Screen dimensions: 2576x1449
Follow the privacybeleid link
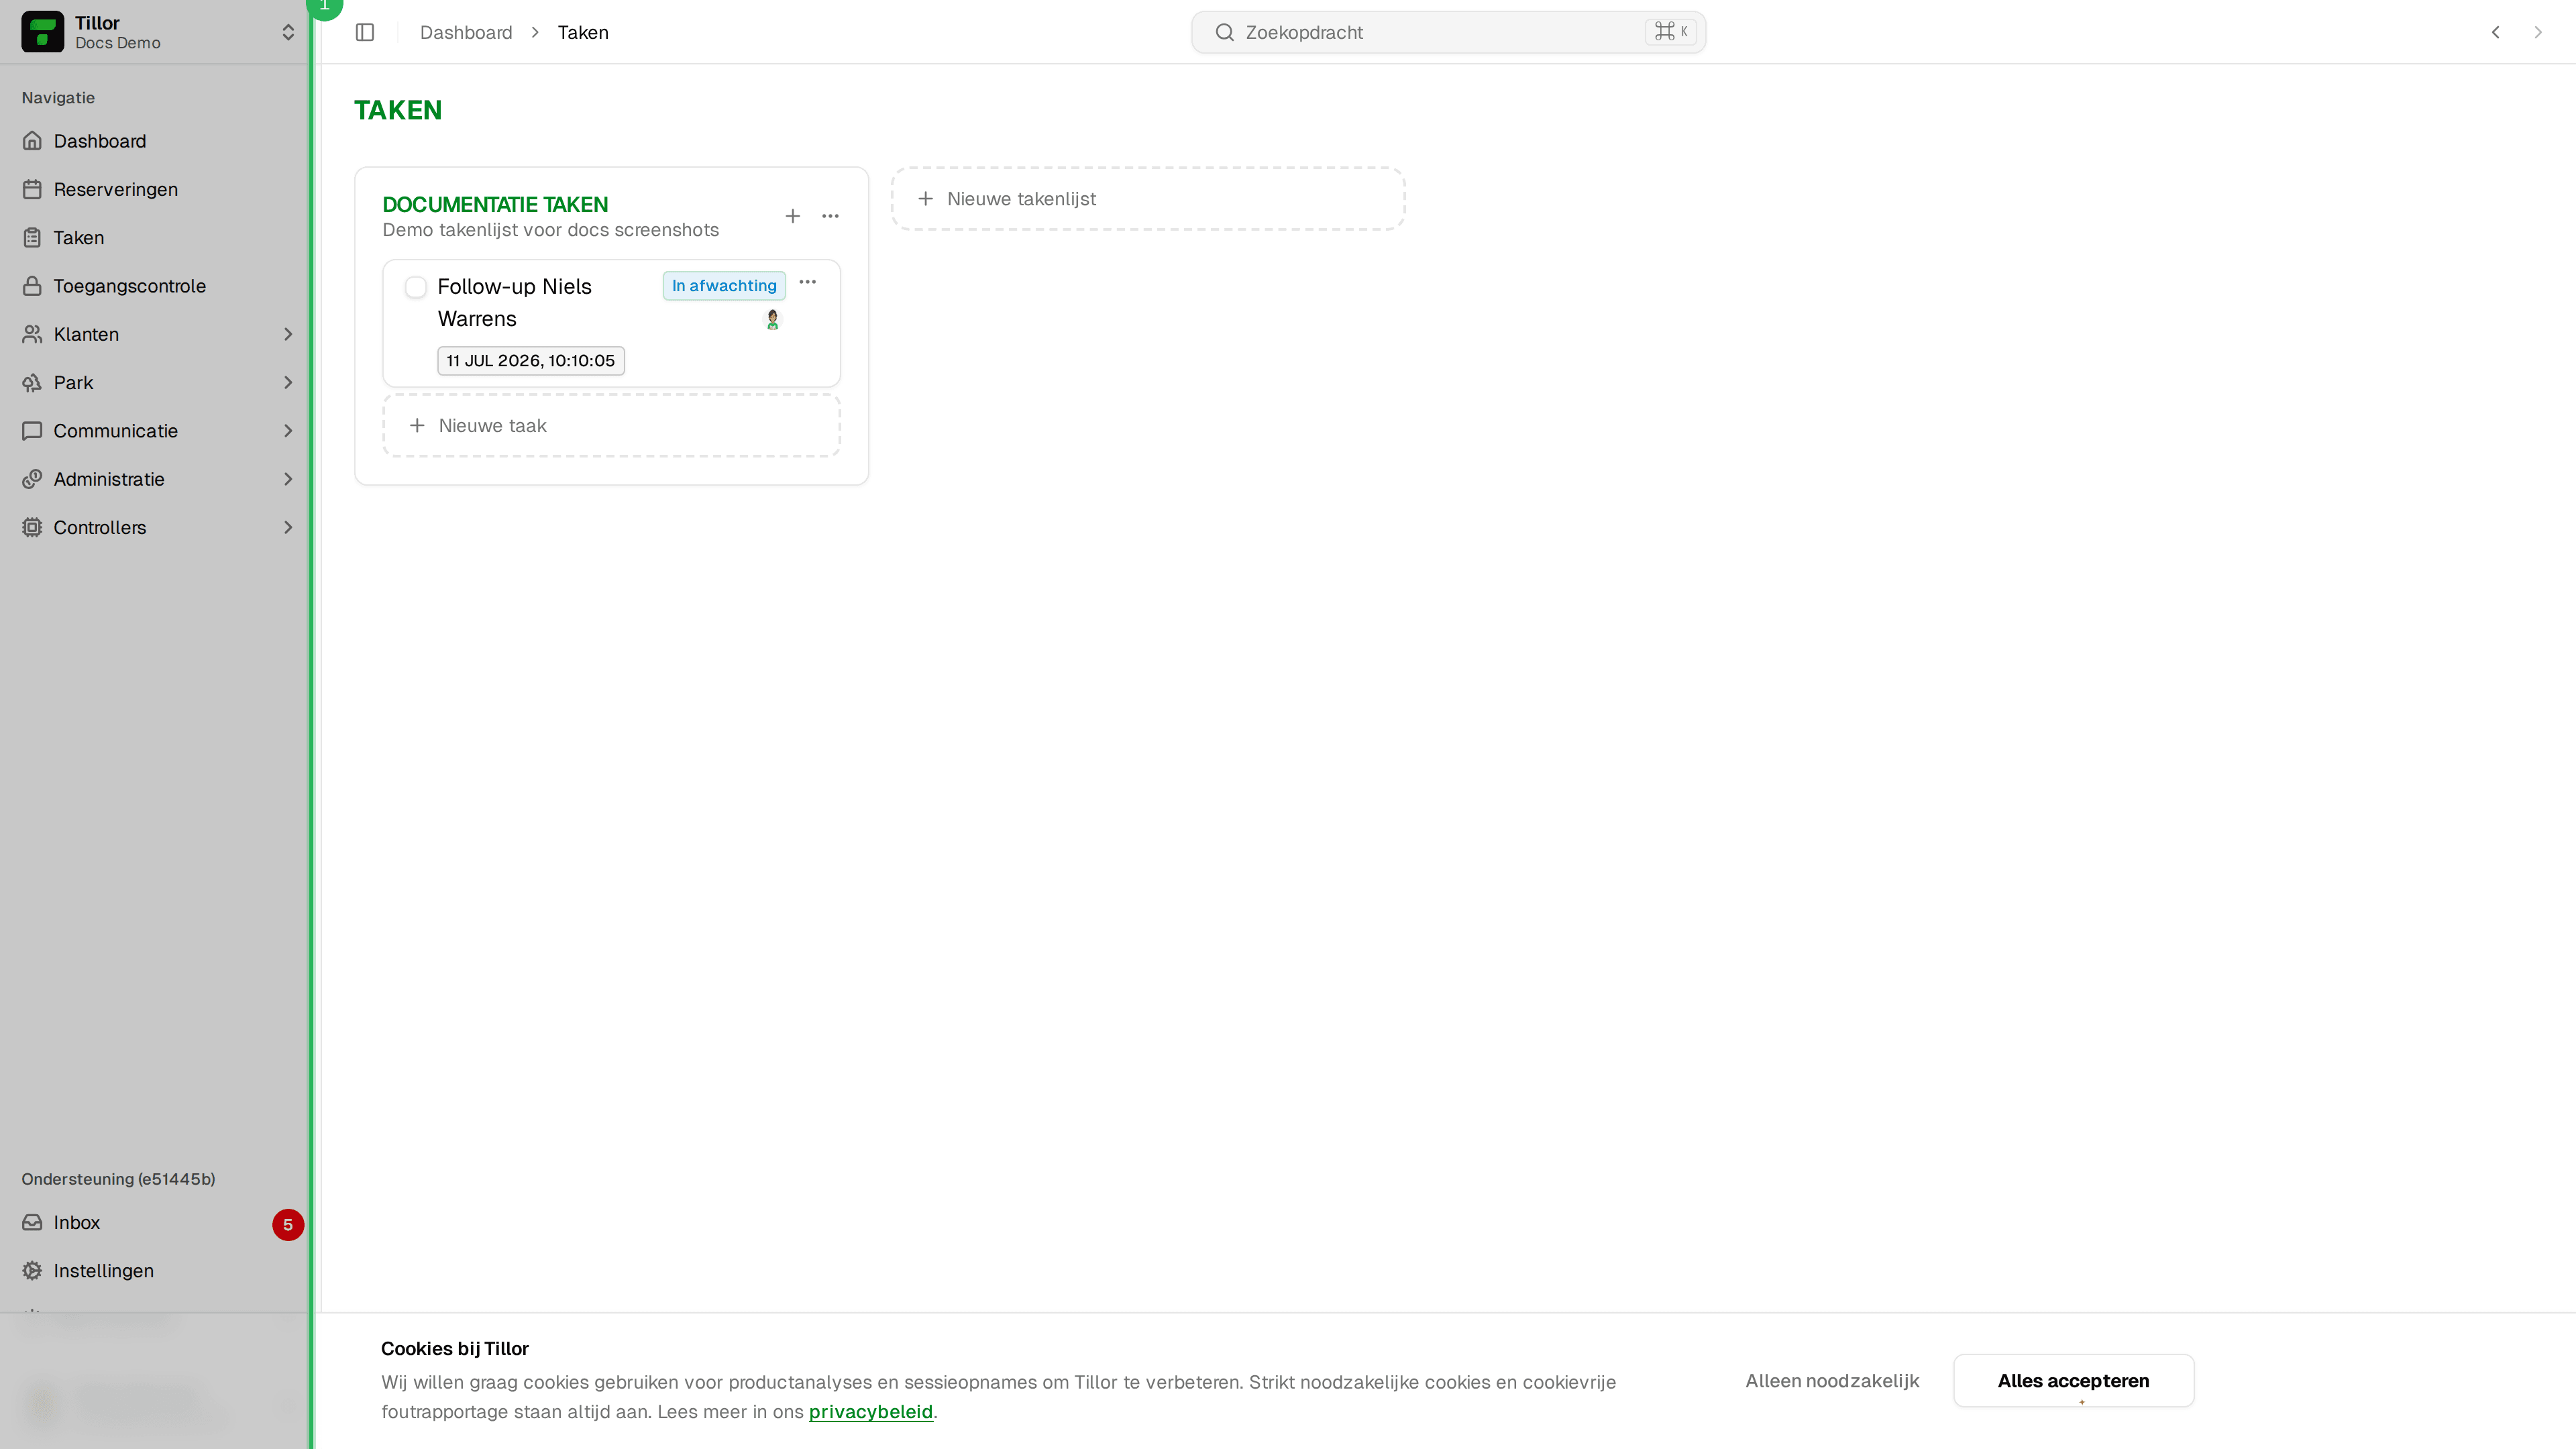pyautogui.click(x=870, y=1412)
